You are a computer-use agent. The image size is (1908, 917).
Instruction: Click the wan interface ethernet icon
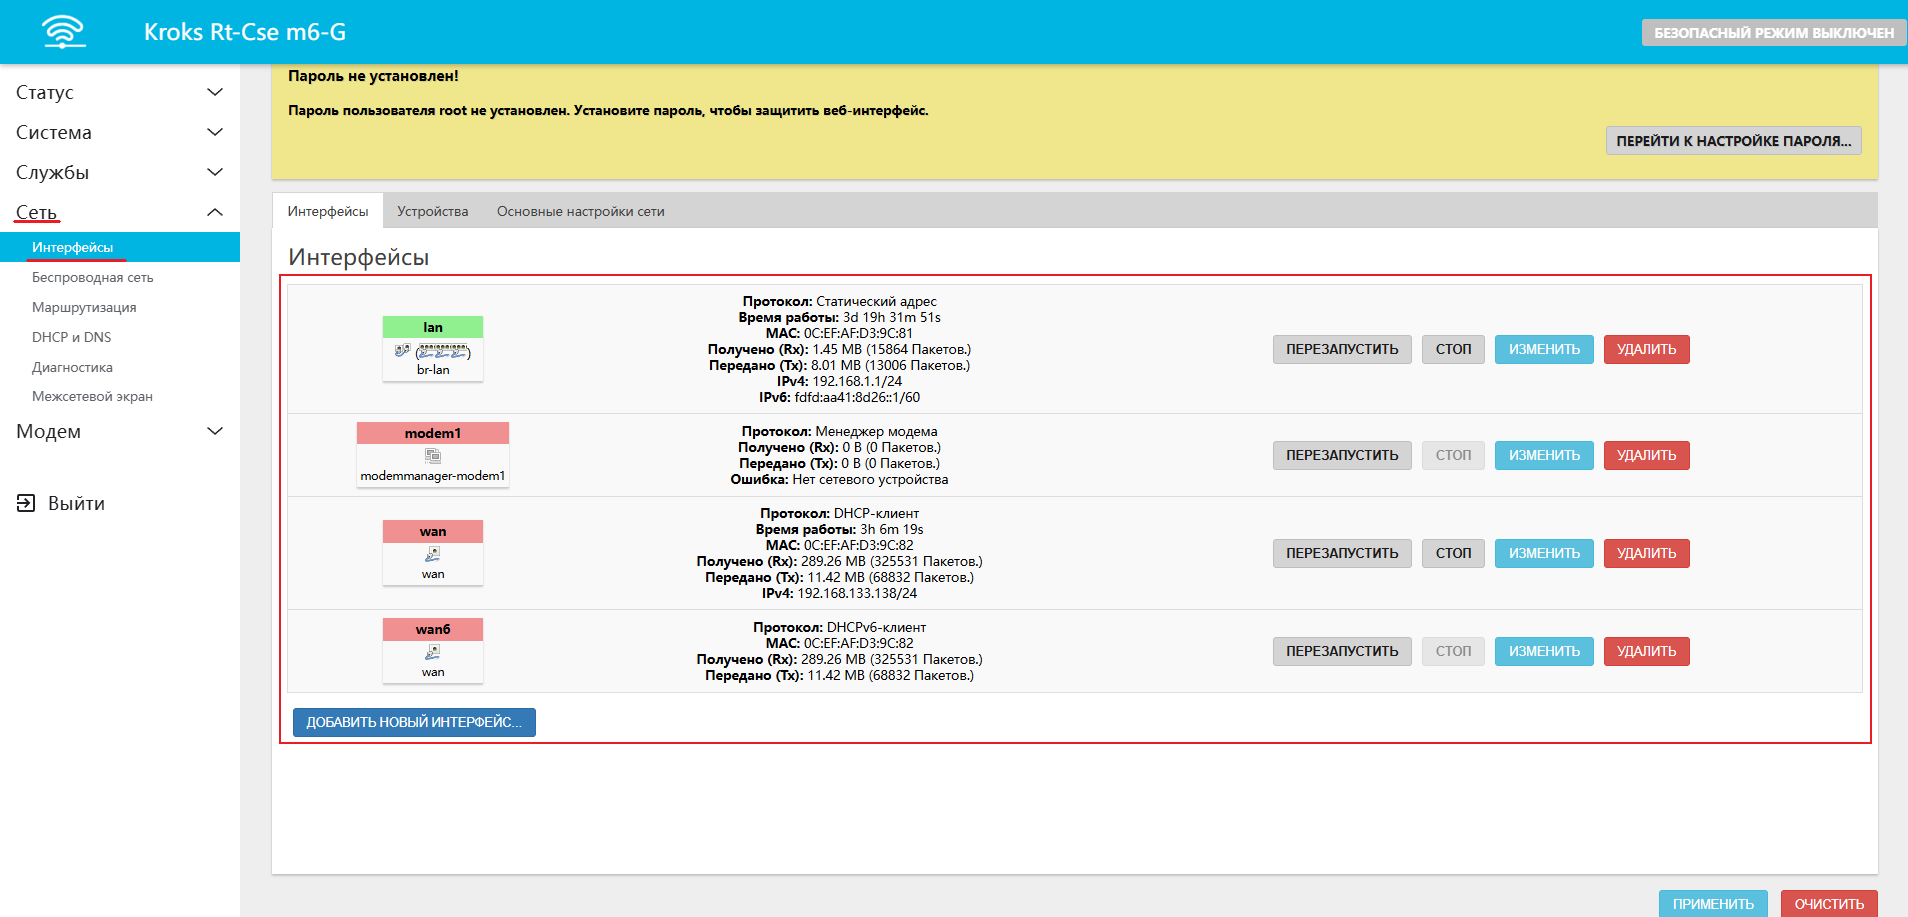tap(433, 554)
